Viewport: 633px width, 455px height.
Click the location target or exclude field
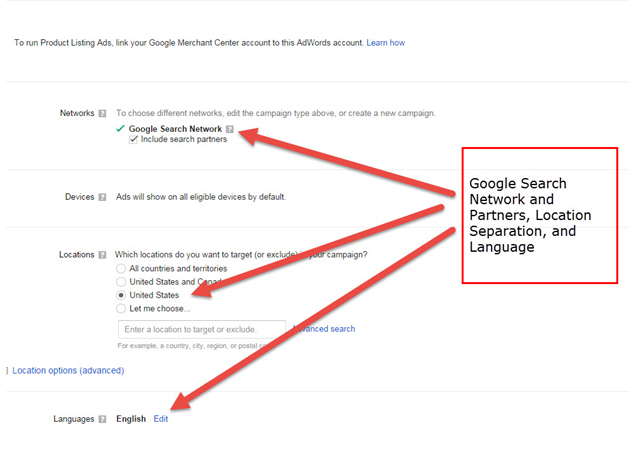(x=201, y=329)
